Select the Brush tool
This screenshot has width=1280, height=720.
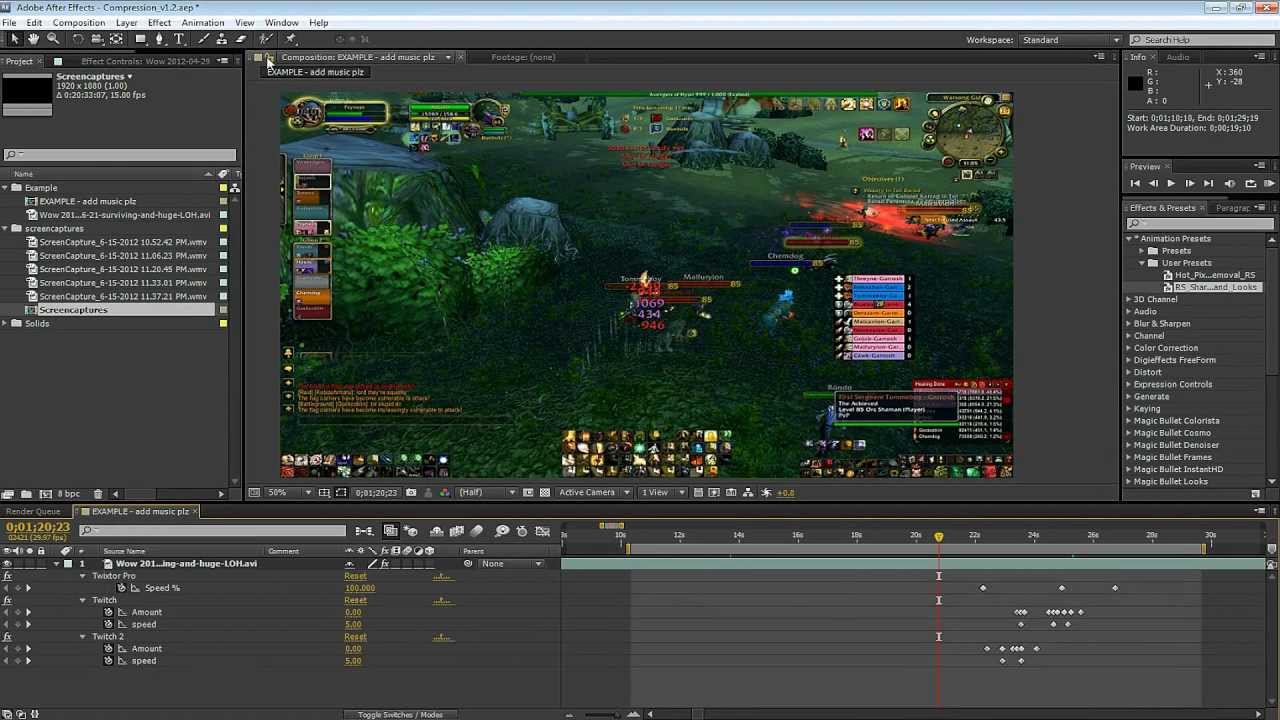203,39
